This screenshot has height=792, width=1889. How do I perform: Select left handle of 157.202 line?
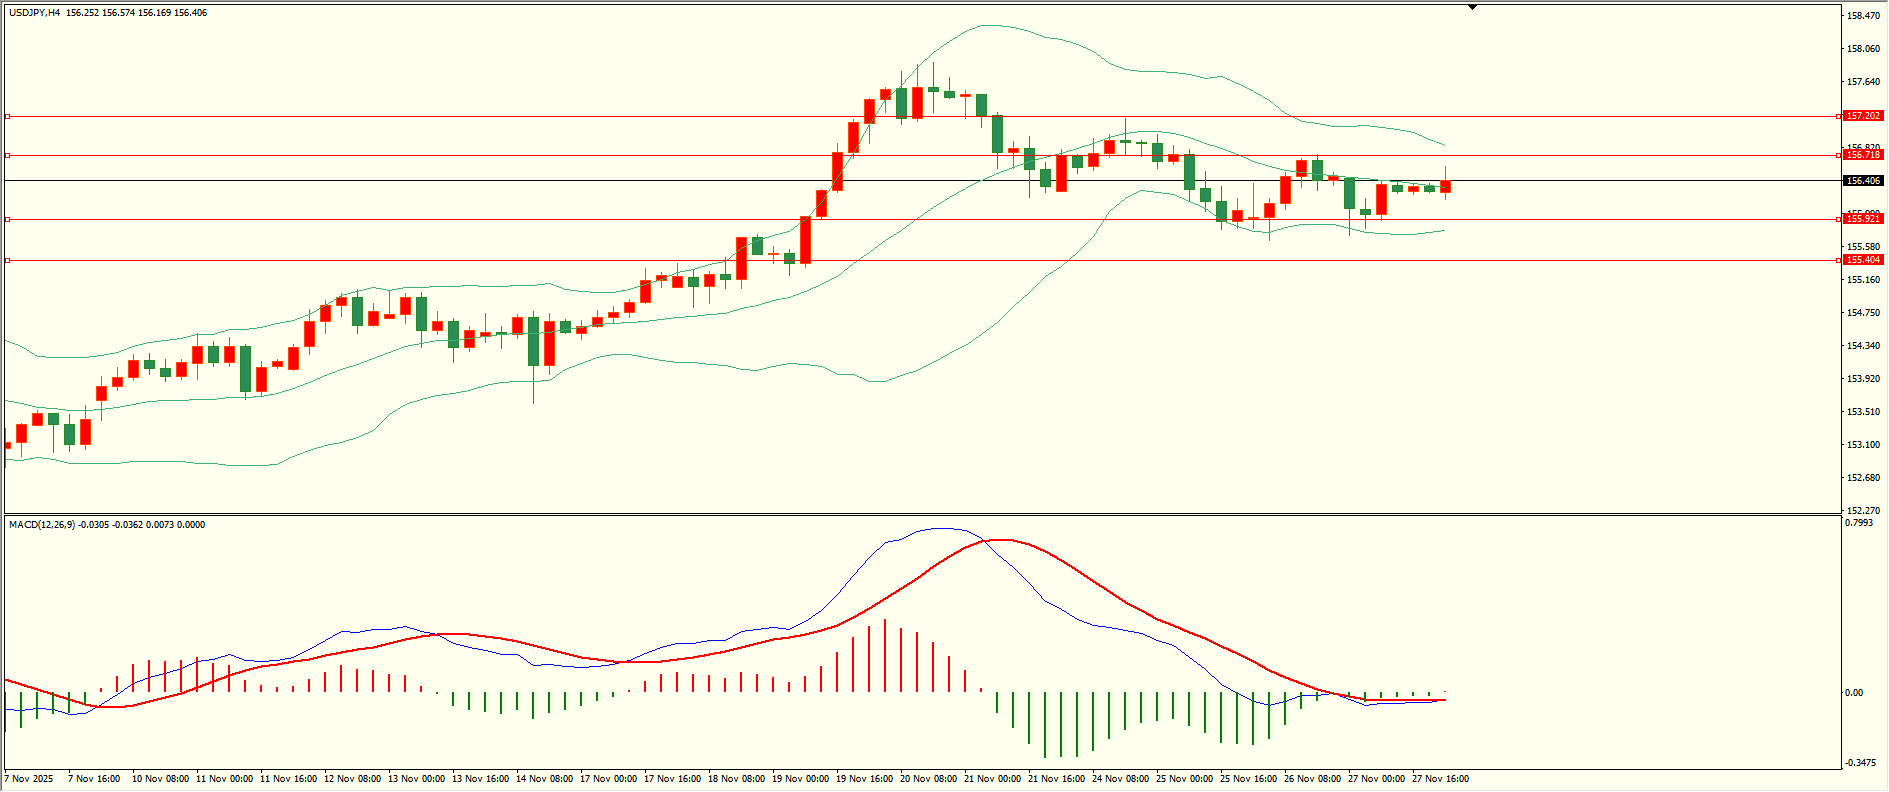tap(8, 117)
